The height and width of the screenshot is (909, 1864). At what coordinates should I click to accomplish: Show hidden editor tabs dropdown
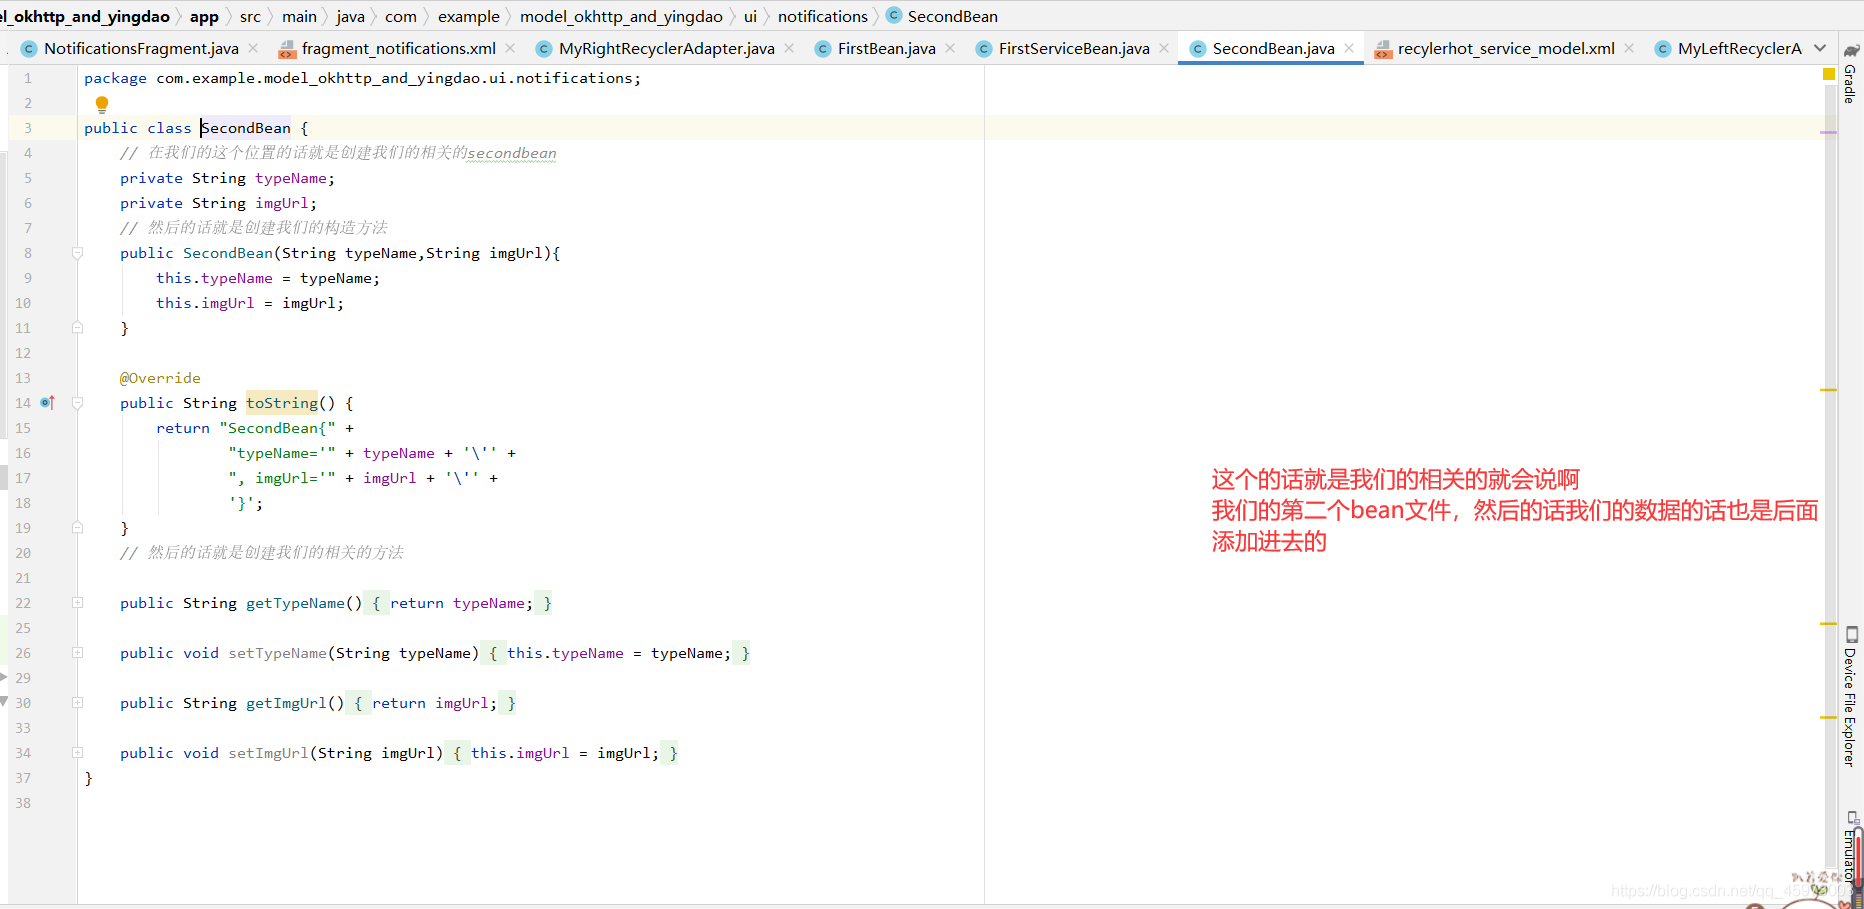click(1820, 48)
